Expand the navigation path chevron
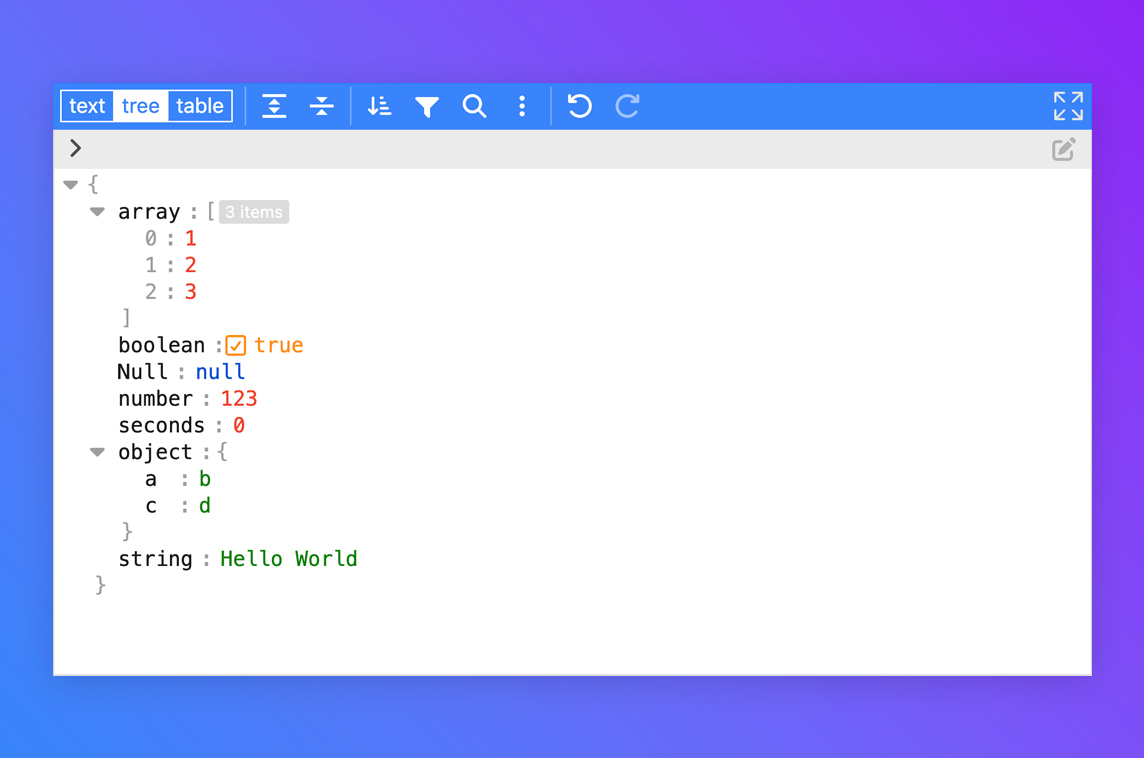 76,149
